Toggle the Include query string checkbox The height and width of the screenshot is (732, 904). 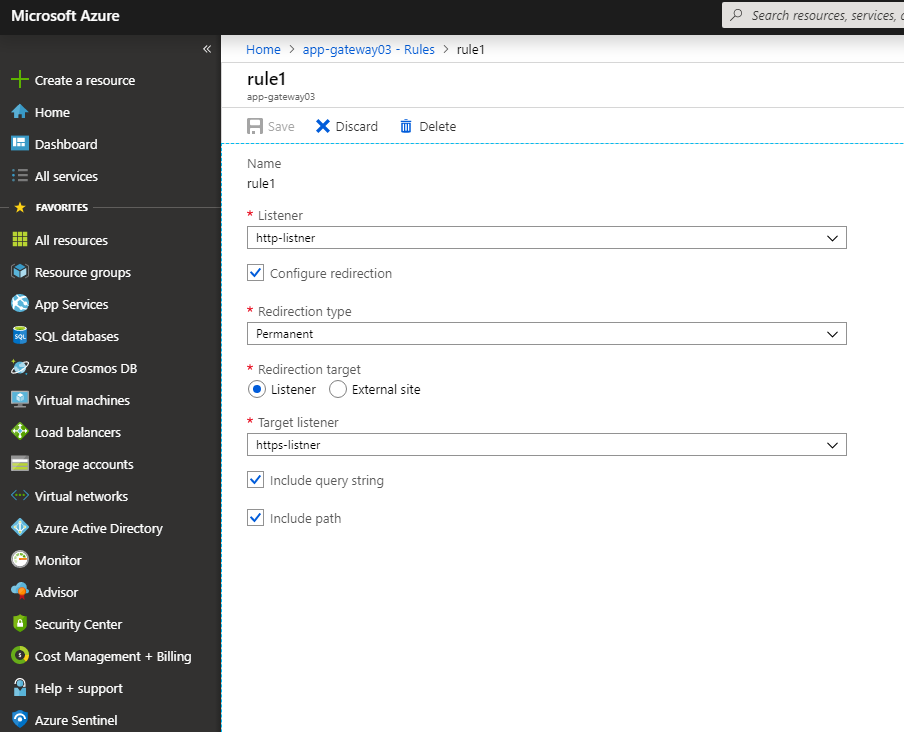click(x=255, y=480)
